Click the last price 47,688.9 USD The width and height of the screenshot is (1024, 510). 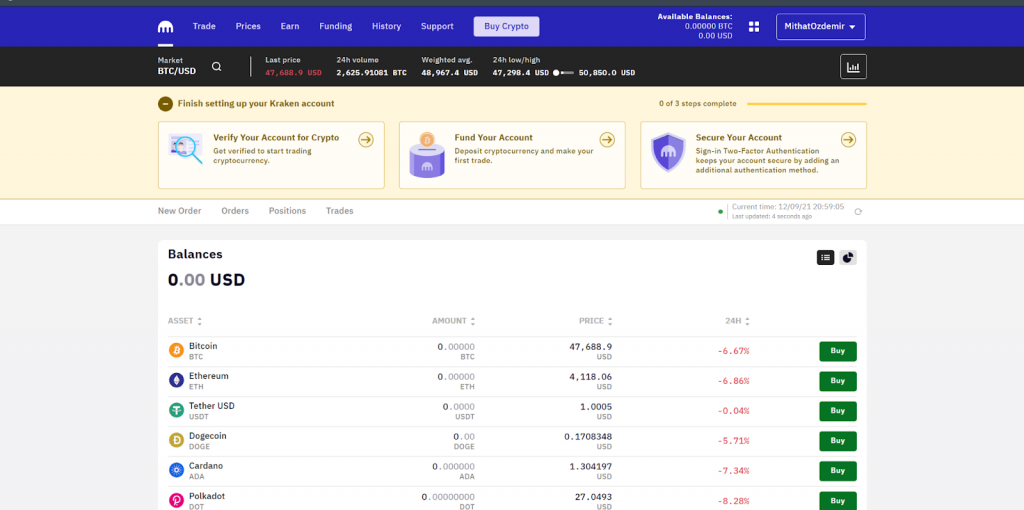[x=293, y=72]
